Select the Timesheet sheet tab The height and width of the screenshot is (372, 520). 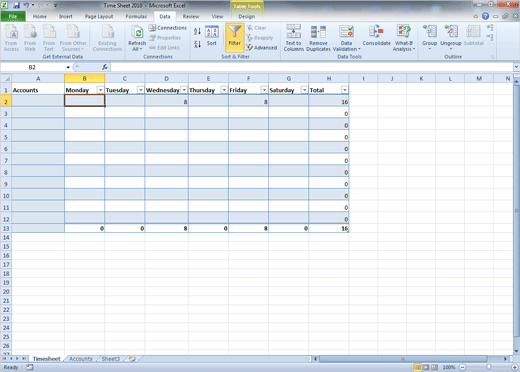pos(47,359)
